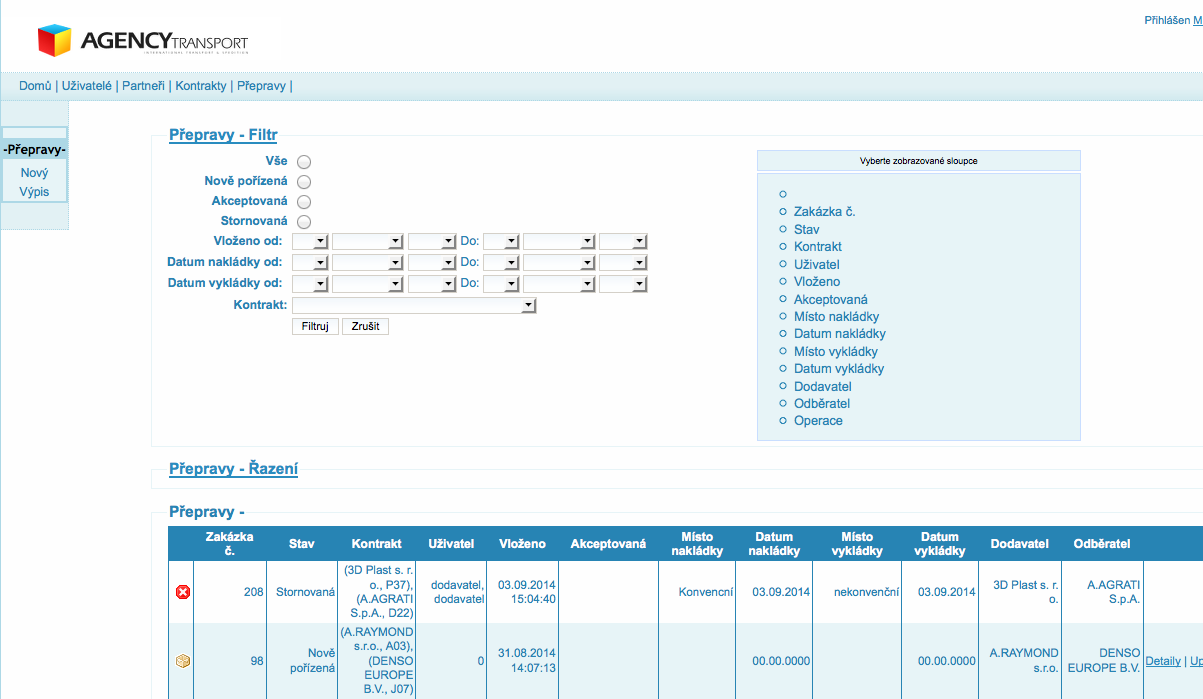Click the Nový sidebar link
The height and width of the screenshot is (699, 1203).
click(34, 173)
